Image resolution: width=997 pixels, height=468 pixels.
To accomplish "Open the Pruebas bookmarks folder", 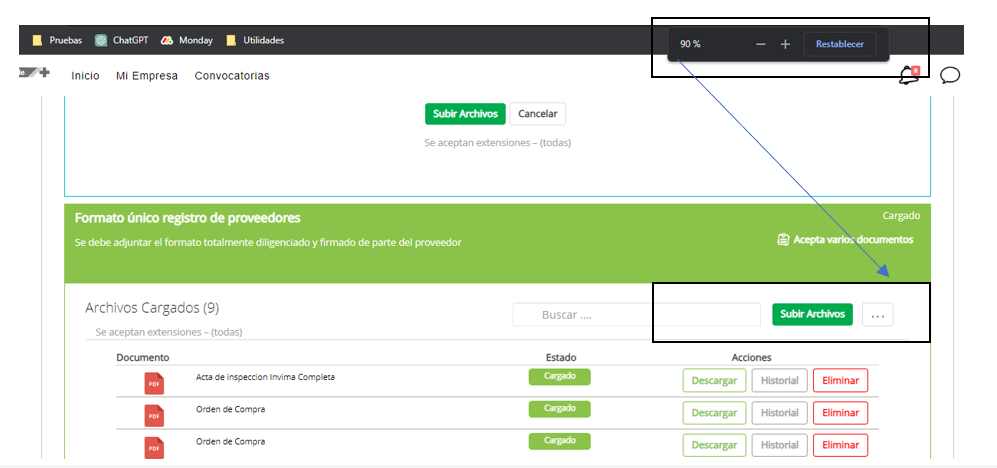I will pos(57,40).
